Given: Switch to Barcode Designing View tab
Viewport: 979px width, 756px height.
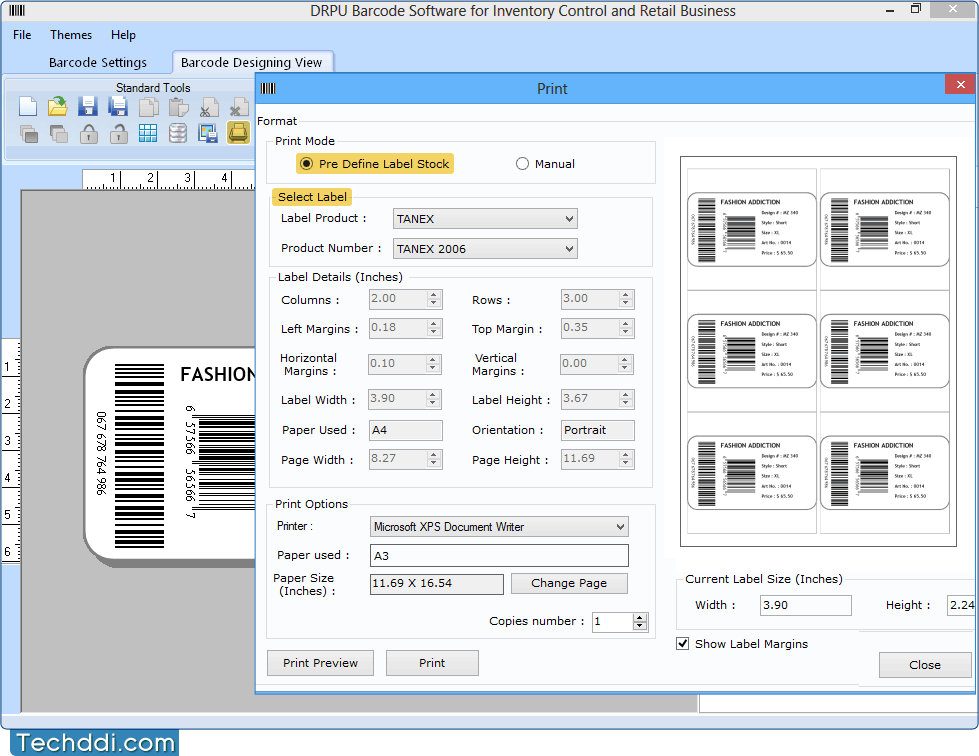Looking at the screenshot, I should click(252, 62).
